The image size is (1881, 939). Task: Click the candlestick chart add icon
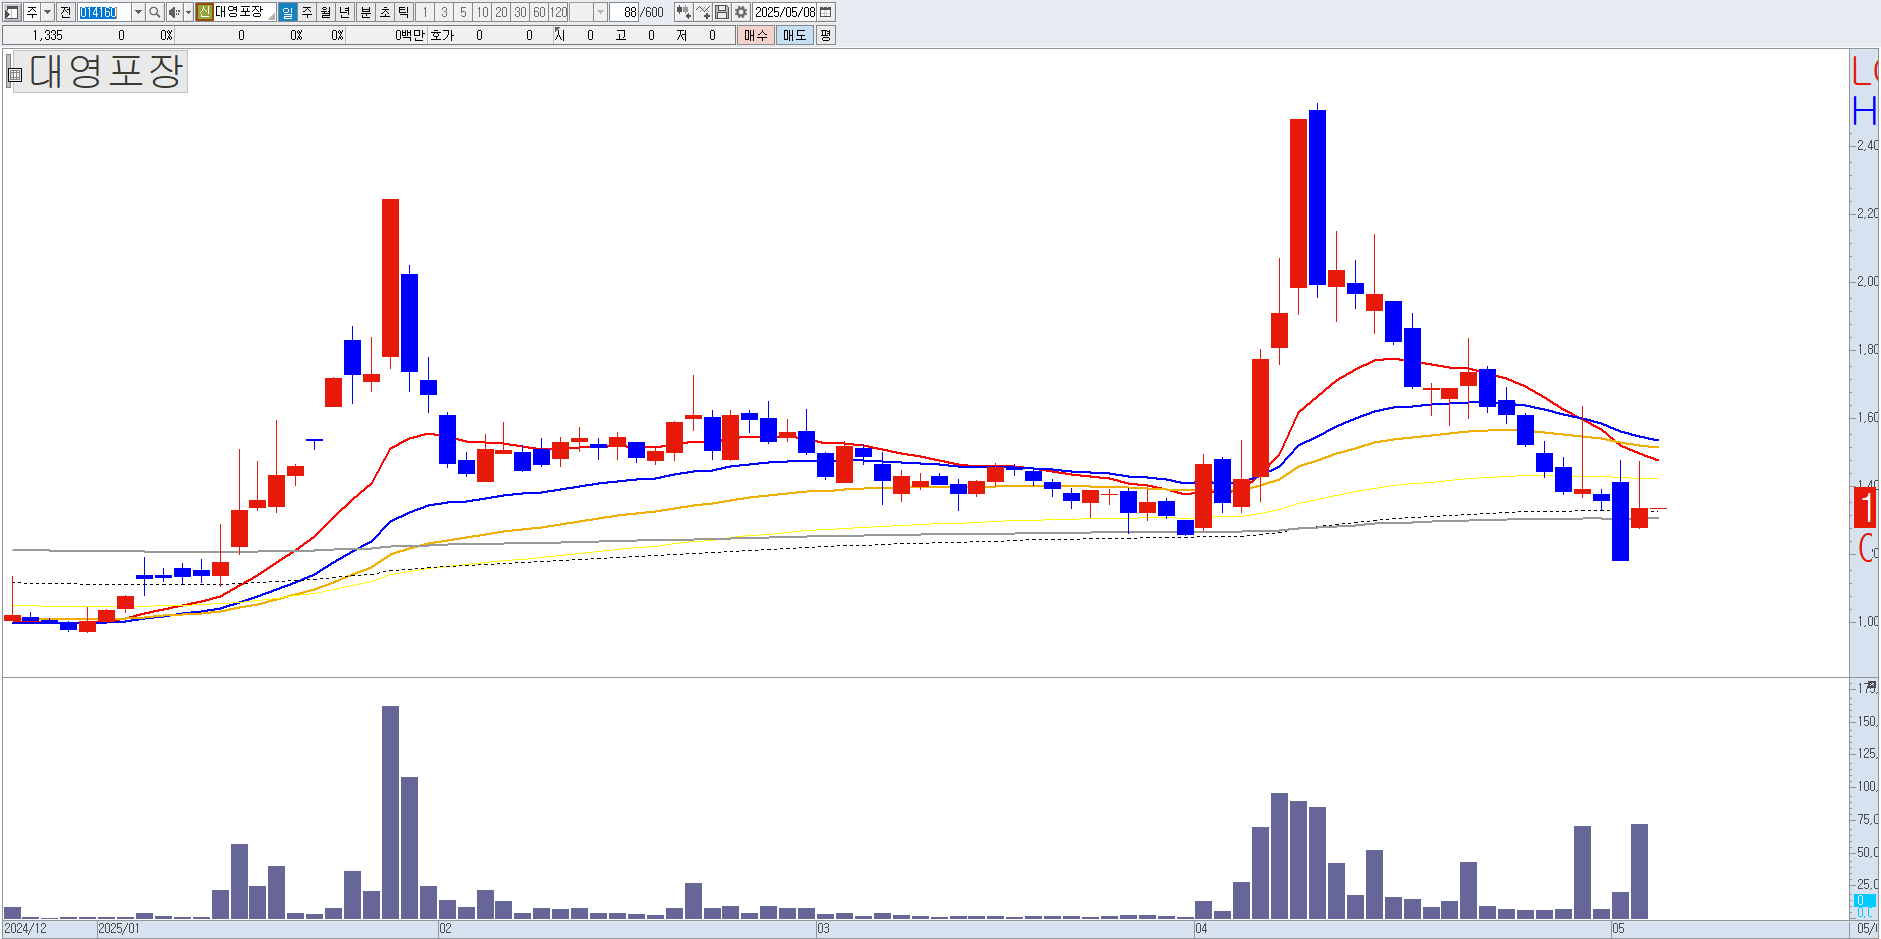point(683,12)
